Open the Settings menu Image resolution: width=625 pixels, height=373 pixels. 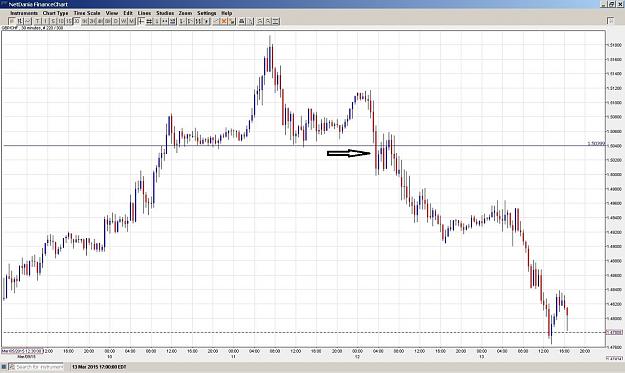tap(206, 13)
